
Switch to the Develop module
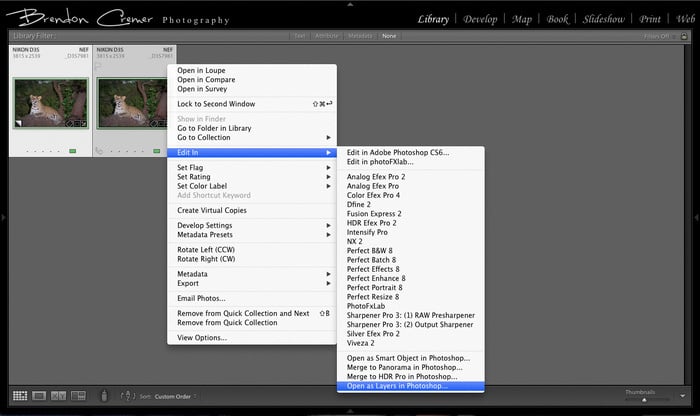click(480, 19)
